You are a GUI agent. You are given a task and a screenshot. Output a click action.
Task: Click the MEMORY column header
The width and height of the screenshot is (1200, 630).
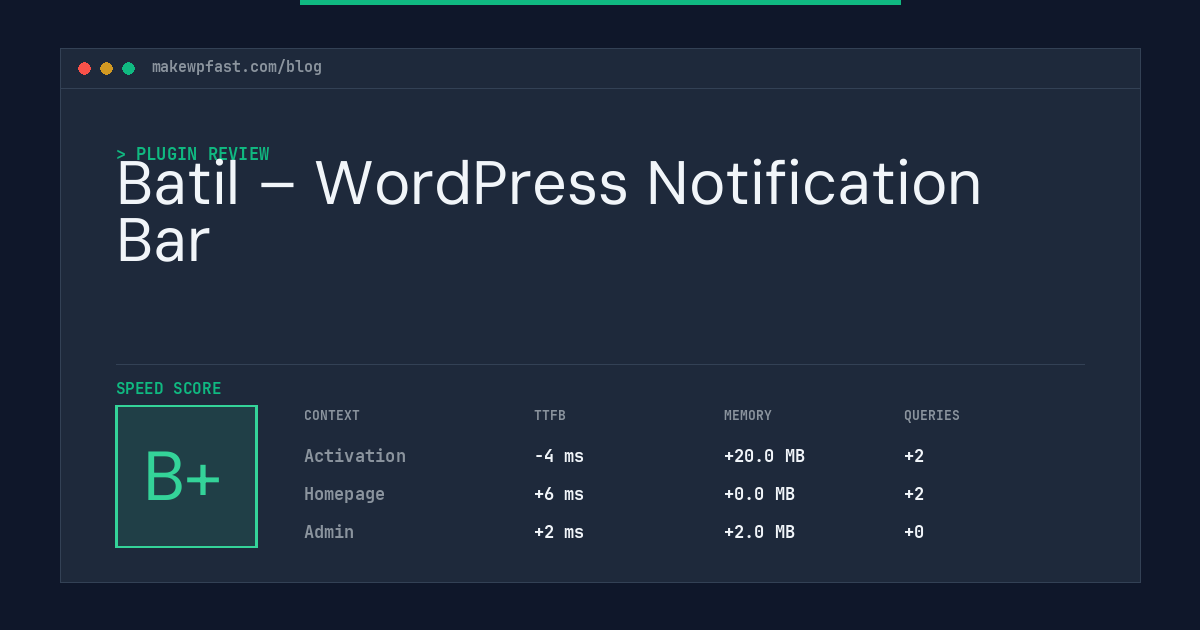click(748, 416)
